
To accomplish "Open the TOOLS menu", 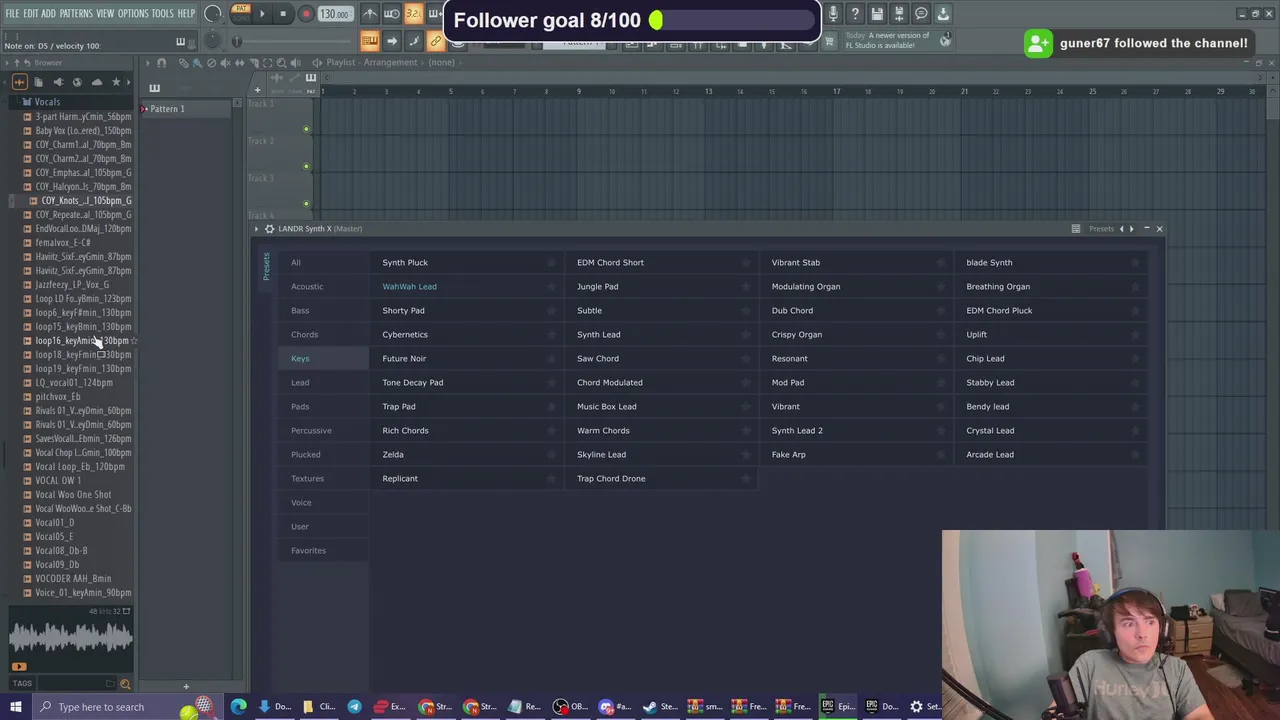I will [x=162, y=14].
